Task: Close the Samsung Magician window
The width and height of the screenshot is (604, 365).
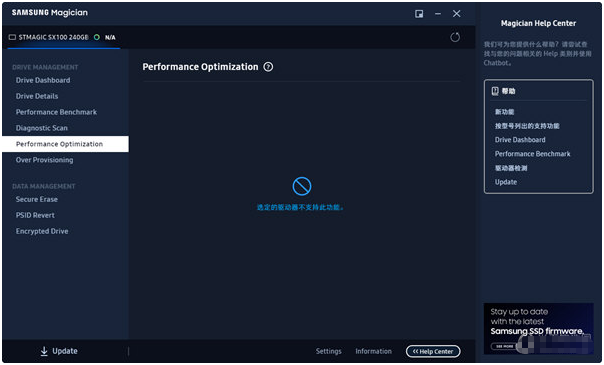Action: (456, 14)
